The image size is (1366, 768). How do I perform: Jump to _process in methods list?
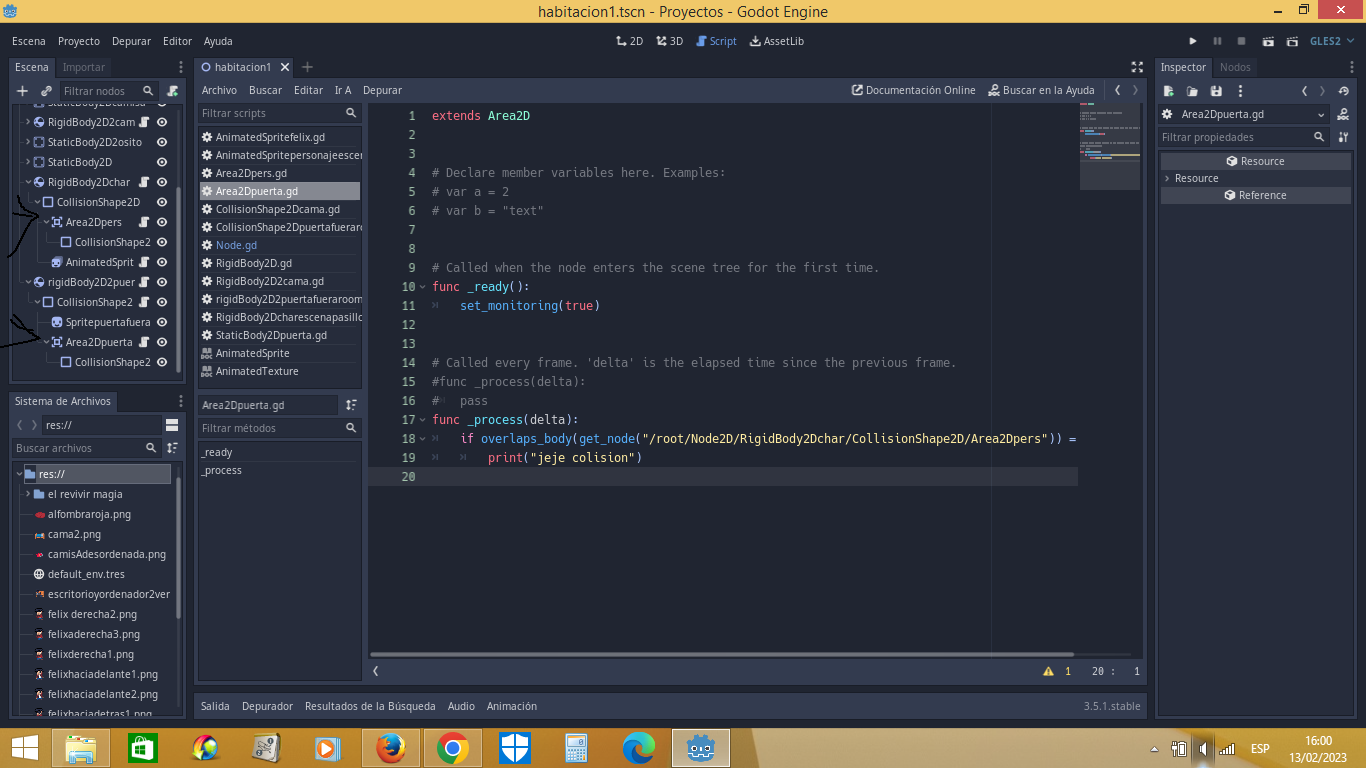click(222, 470)
